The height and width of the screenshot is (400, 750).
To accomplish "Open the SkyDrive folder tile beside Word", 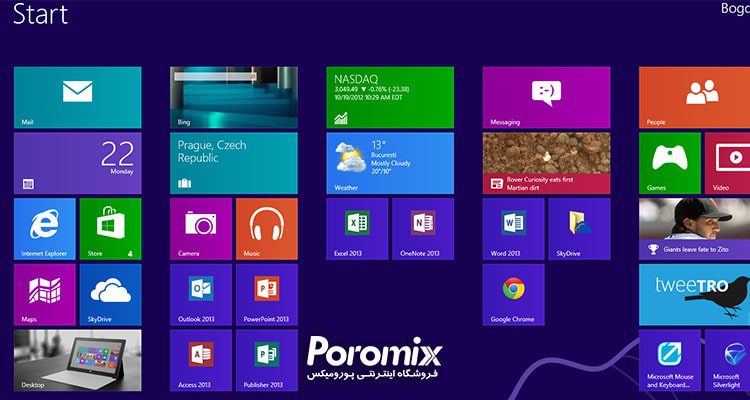I will (579, 229).
